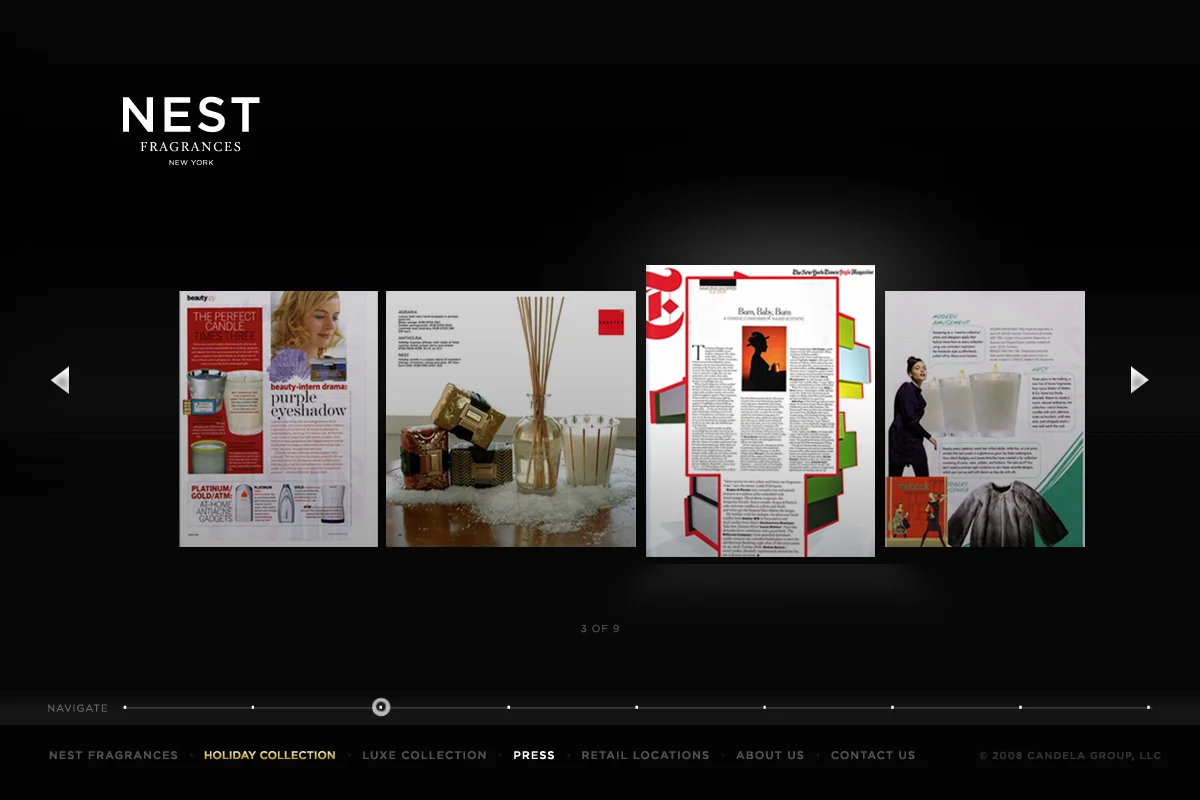1200x800 pixels.
Task: Open the About Us page
Action: click(770, 755)
